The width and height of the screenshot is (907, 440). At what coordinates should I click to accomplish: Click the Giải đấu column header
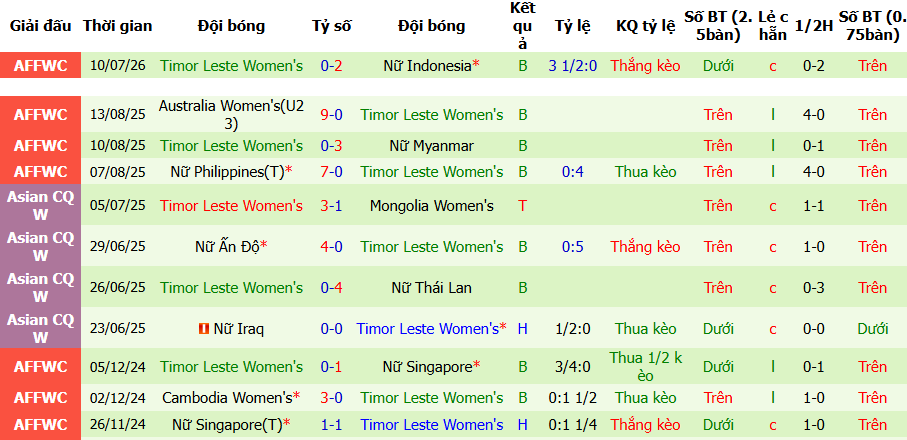(40, 26)
